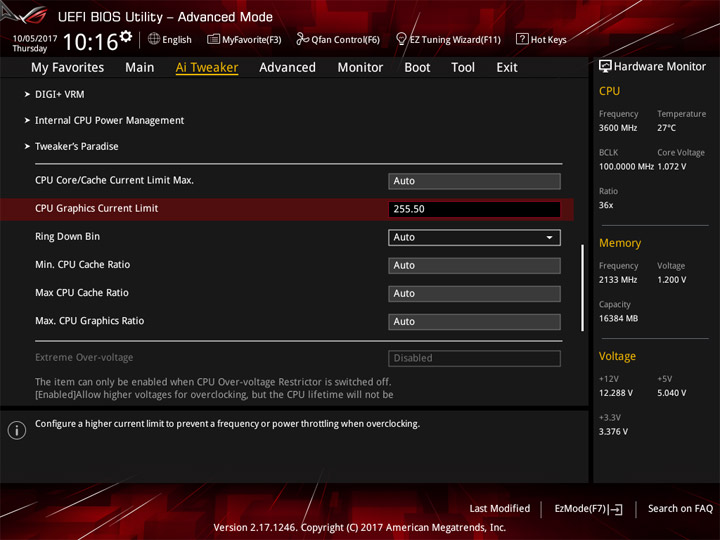This screenshot has width=720, height=540.
Task: Switch to the Main tab
Action: click(140, 68)
